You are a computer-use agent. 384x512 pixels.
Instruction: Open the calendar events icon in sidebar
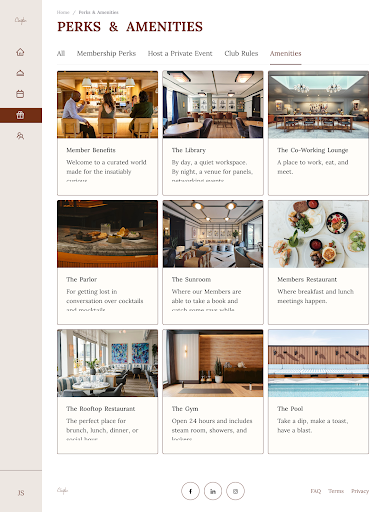point(20,94)
